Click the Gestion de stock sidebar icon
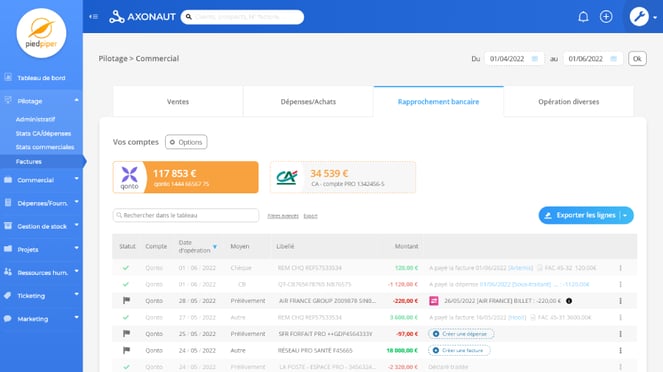 point(8,226)
